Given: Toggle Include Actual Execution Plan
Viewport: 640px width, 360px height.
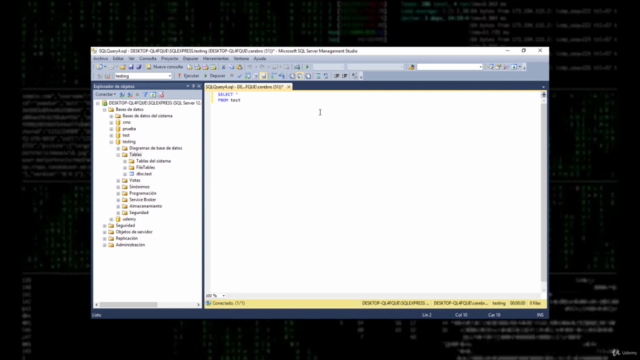Looking at the screenshot, I should tap(274, 76).
